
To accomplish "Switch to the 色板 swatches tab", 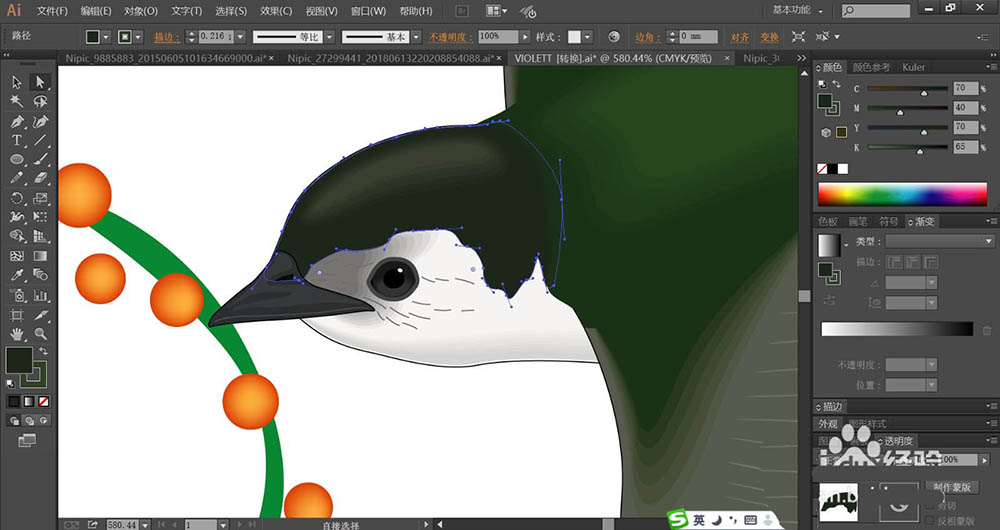I will (x=828, y=221).
